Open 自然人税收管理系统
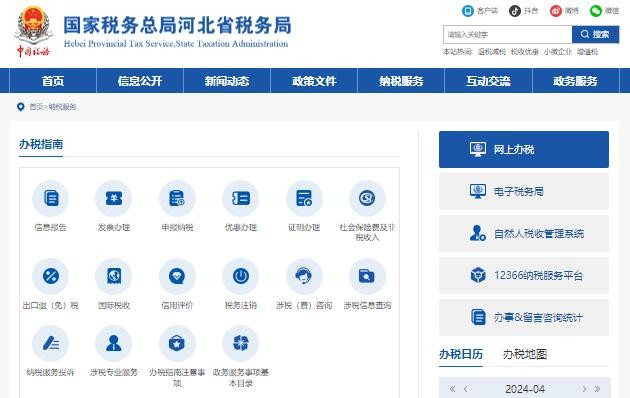The height and width of the screenshot is (398, 630). click(x=524, y=233)
